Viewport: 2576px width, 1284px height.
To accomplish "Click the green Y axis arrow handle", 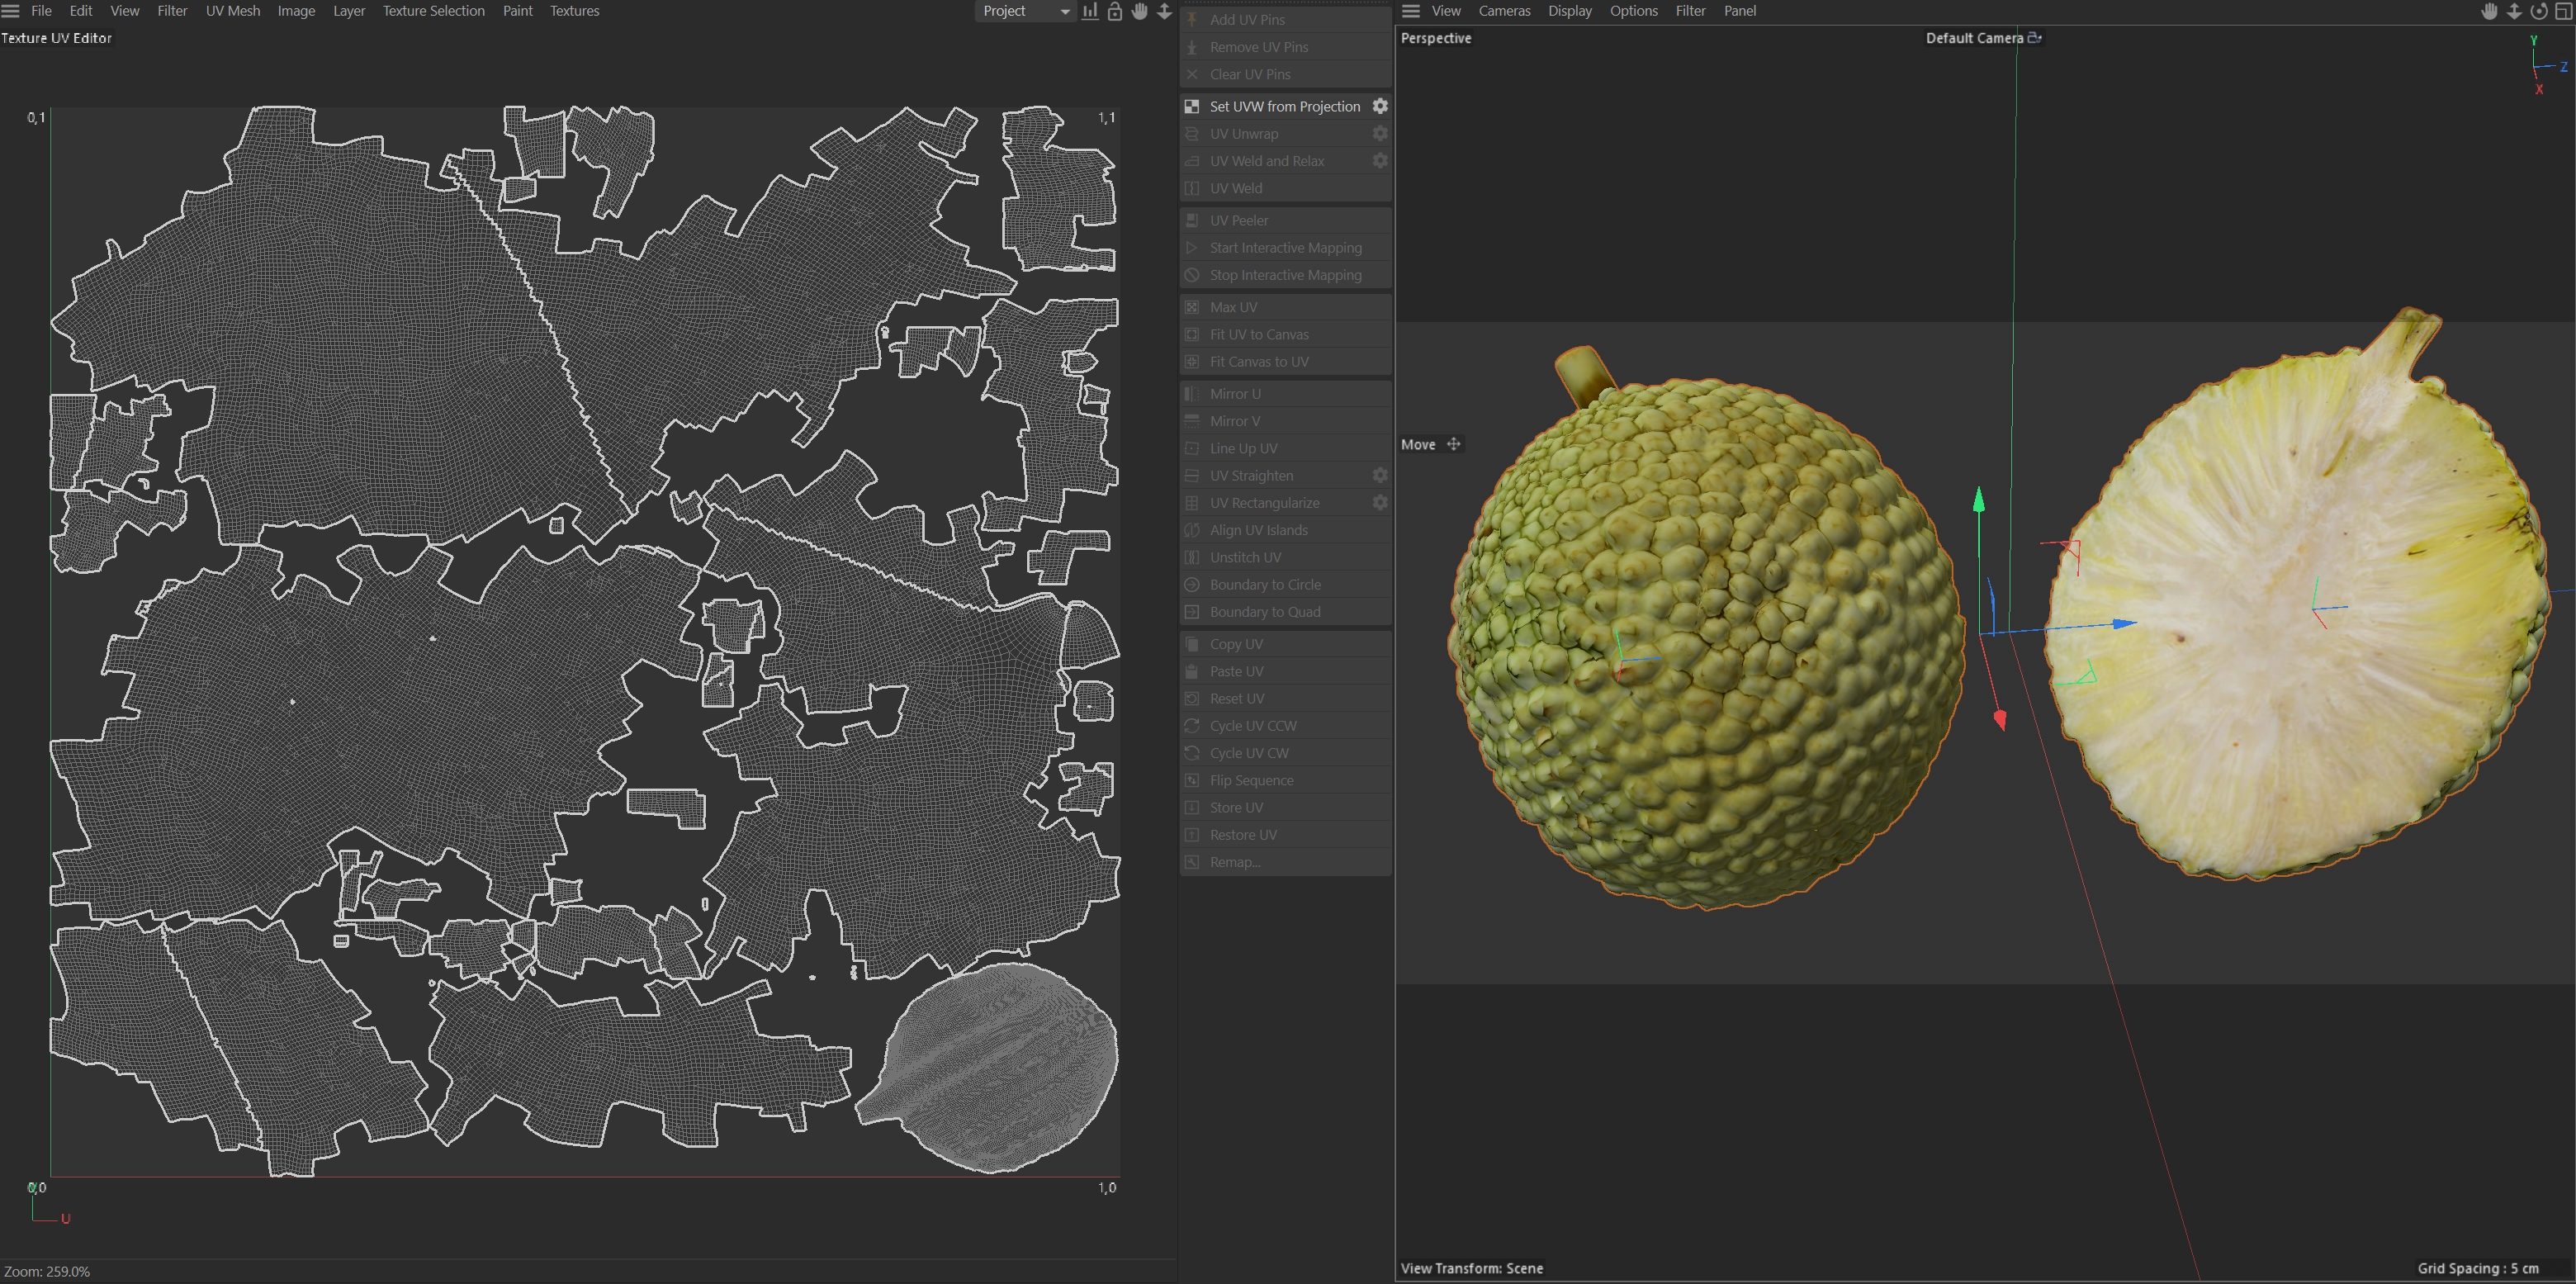I will (x=1978, y=499).
